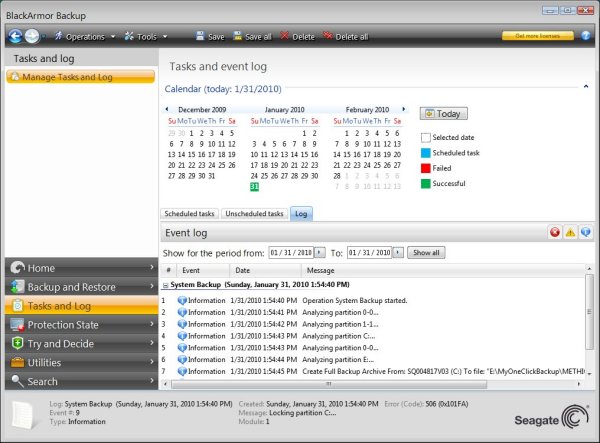Expand the Home section arrow
The height and width of the screenshot is (443, 600).
coord(152,267)
